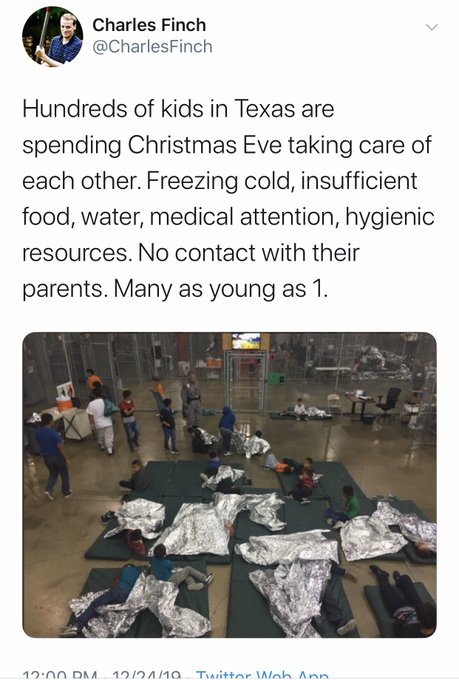The height and width of the screenshot is (680, 459).
Task: Open the @CharlesFinch handle link
Action: click(x=152, y=46)
